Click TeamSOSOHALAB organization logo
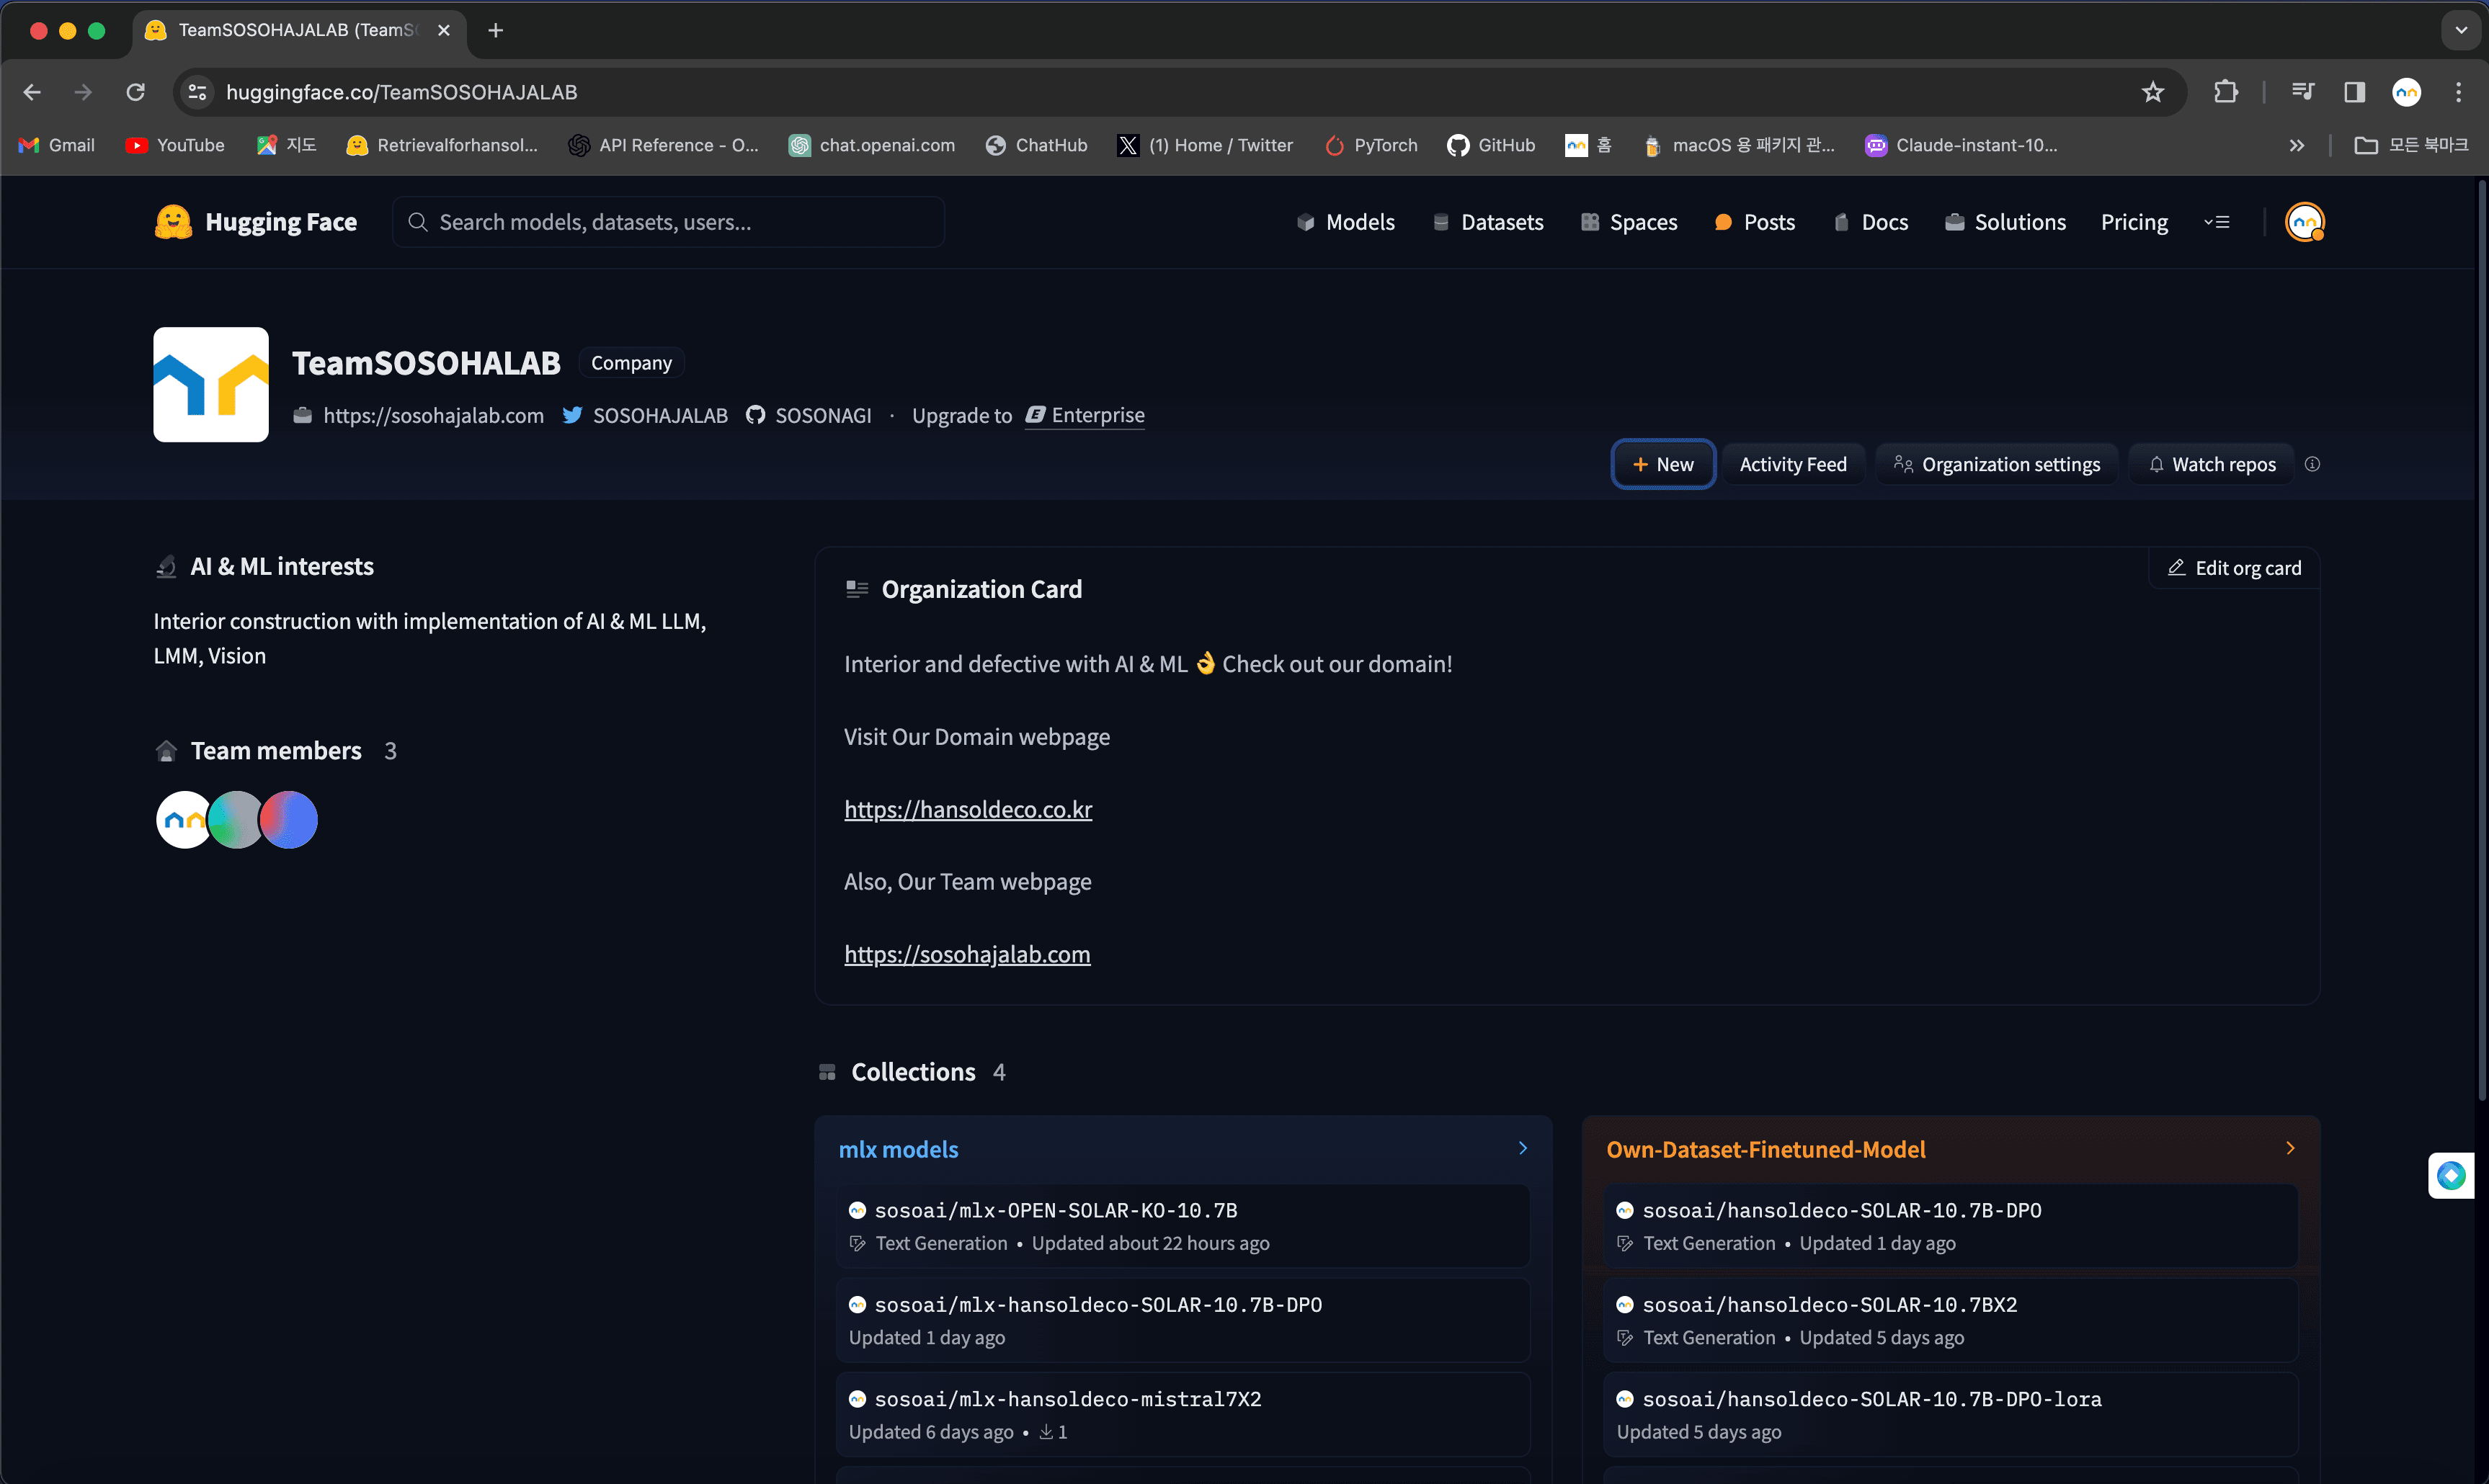The image size is (2489, 1484). (211, 384)
